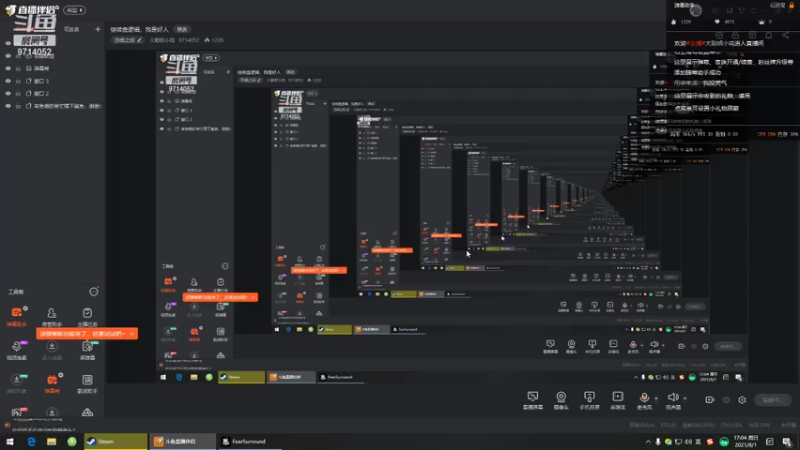The width and height of the screenshot is (800, 450).
Task: Open the toolbox tool right of 多人连麦
Action: click(x=87, y=350)
